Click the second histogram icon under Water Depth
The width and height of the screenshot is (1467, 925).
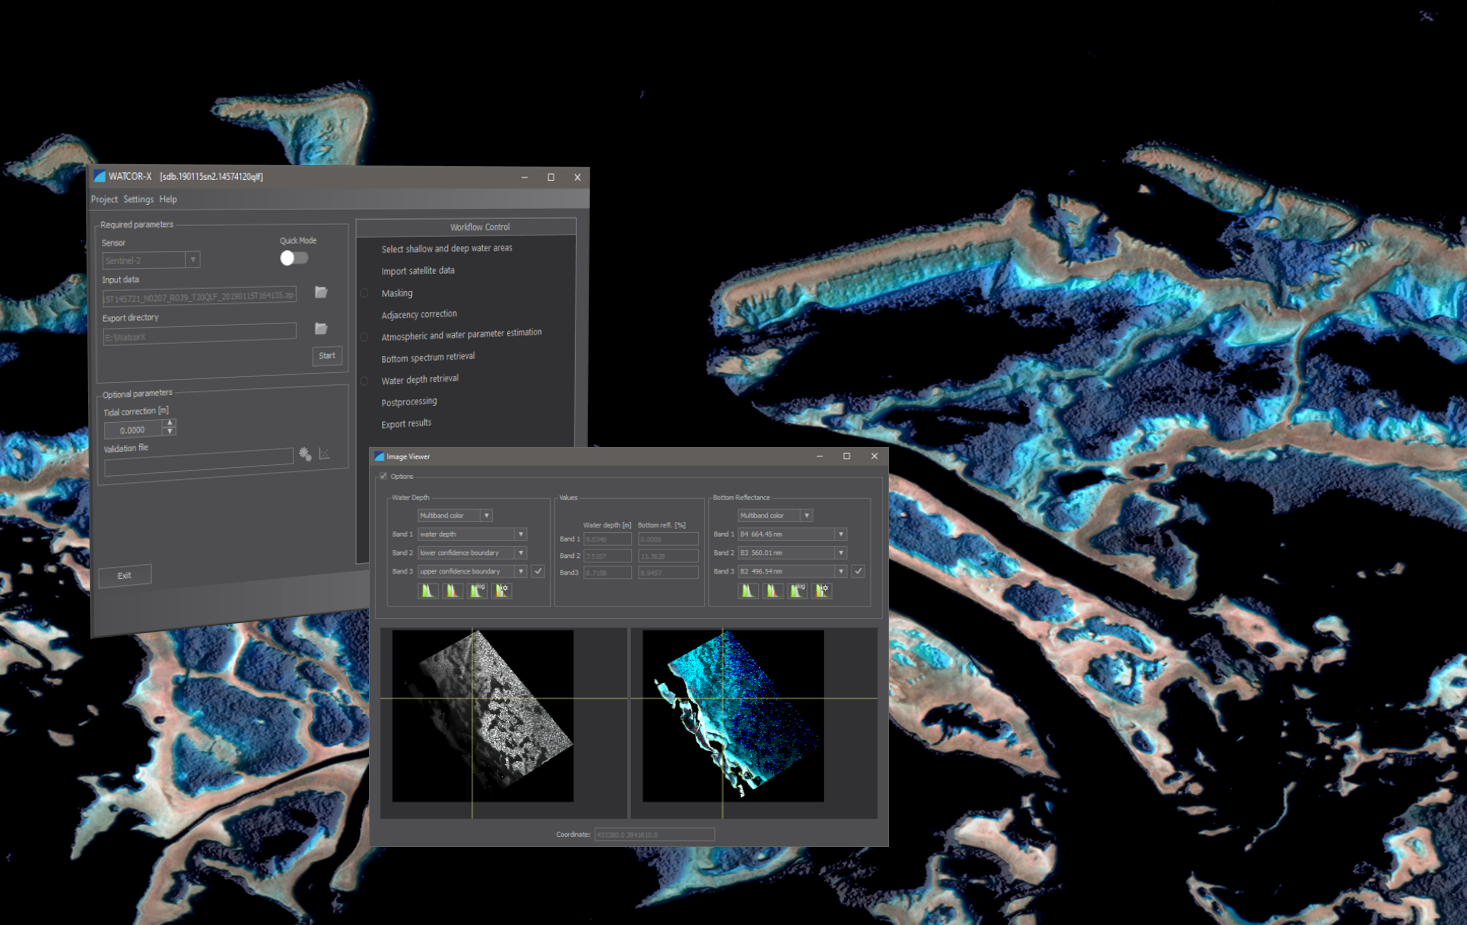click(x=453, y=591)
